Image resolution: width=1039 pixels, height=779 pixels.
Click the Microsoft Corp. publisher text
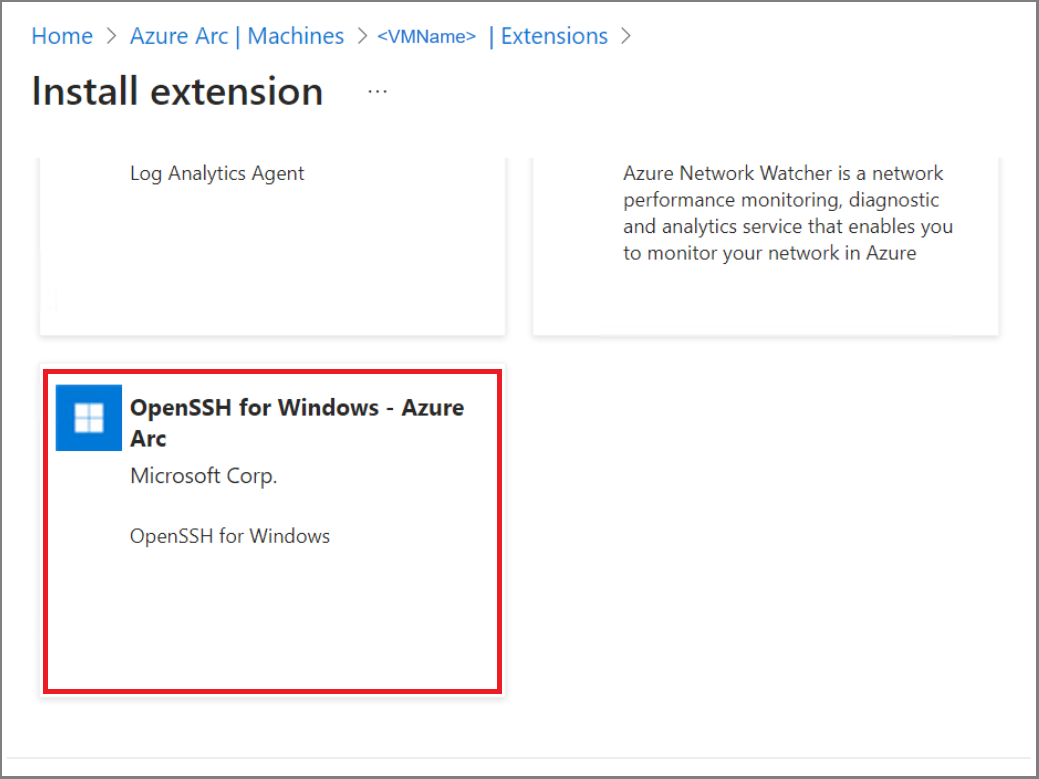[x=204, y=476]
